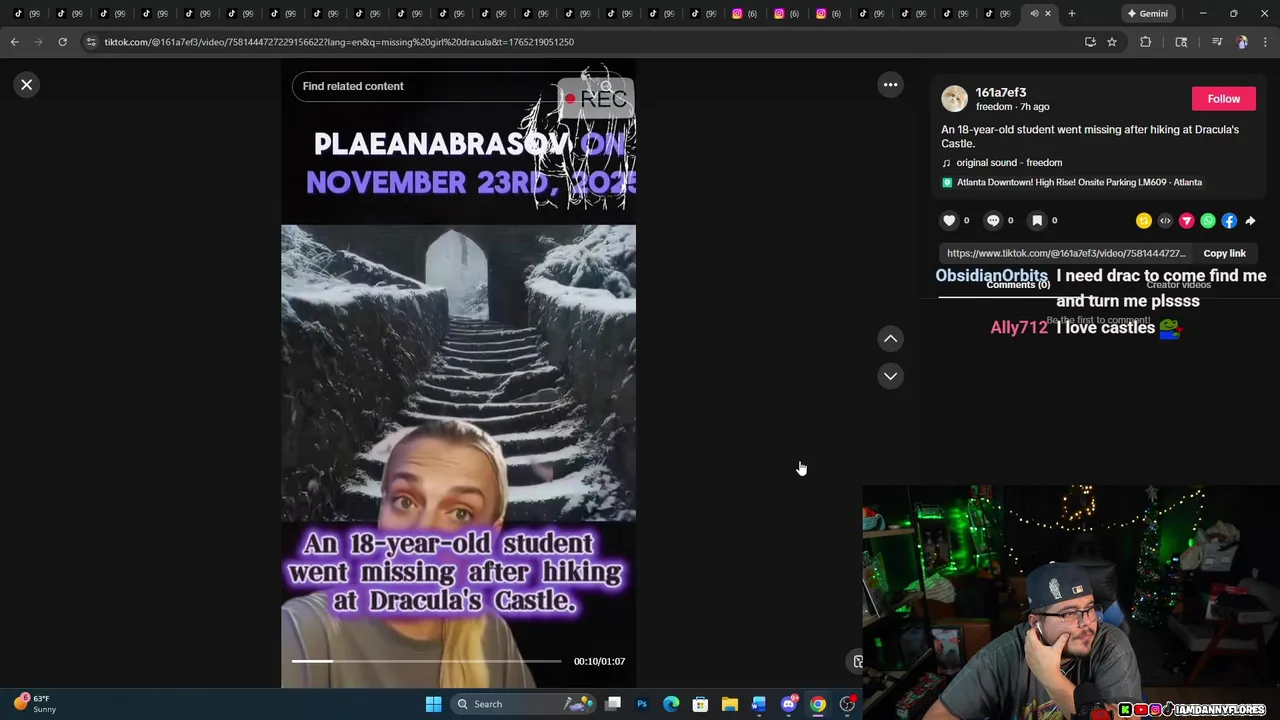1280x720 pixels.
Task: Open the Chrome profile avatar
Action: [x=1242, y=42]
